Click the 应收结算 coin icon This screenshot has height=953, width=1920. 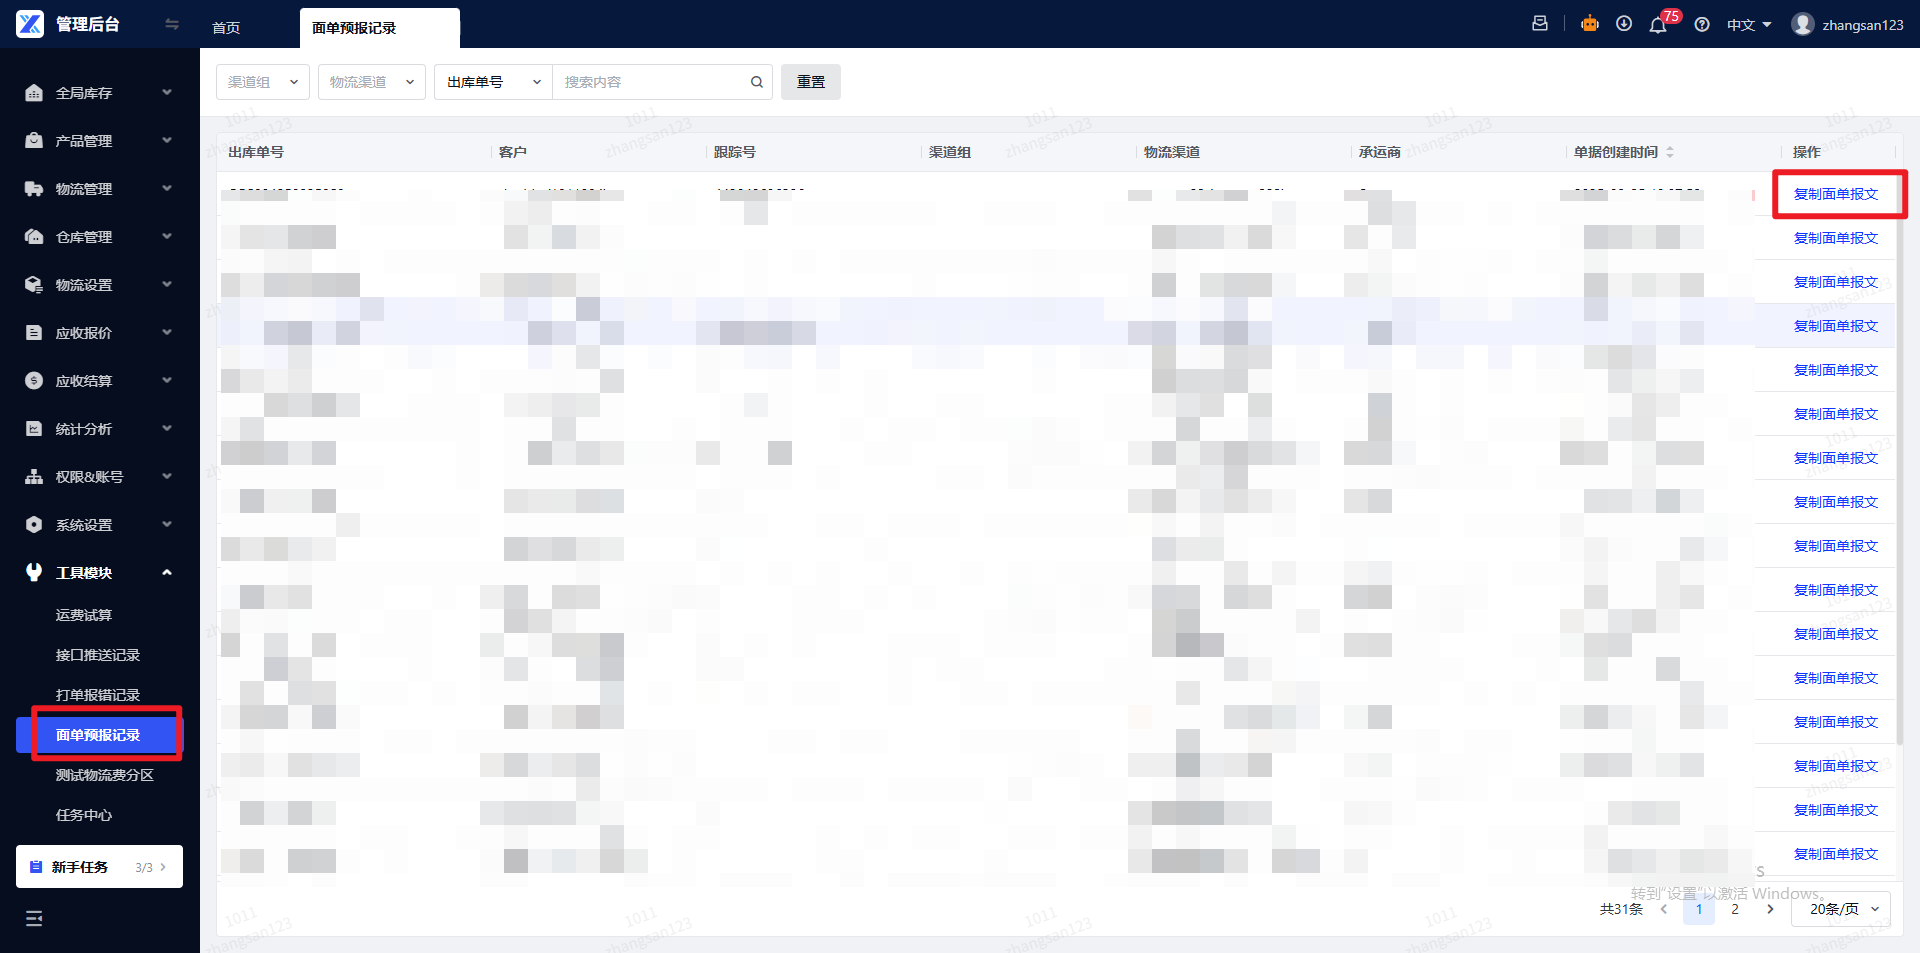[34, 381]
